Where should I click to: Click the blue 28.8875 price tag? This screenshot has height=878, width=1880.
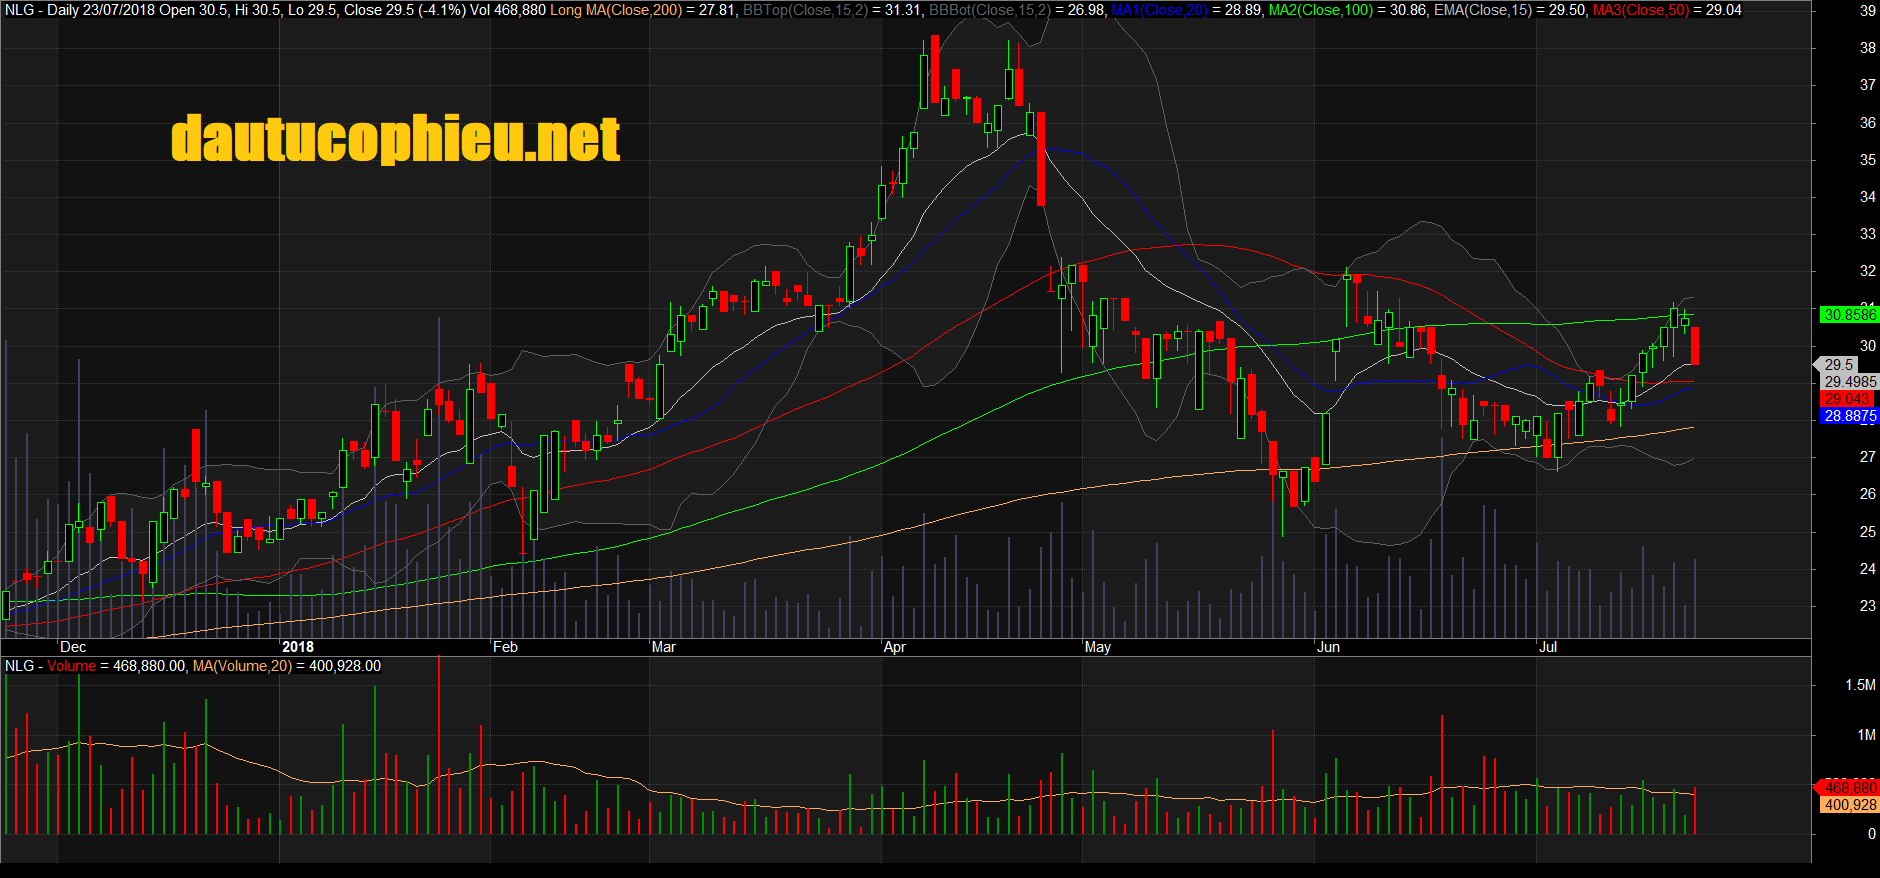(x=1849, y=416)
